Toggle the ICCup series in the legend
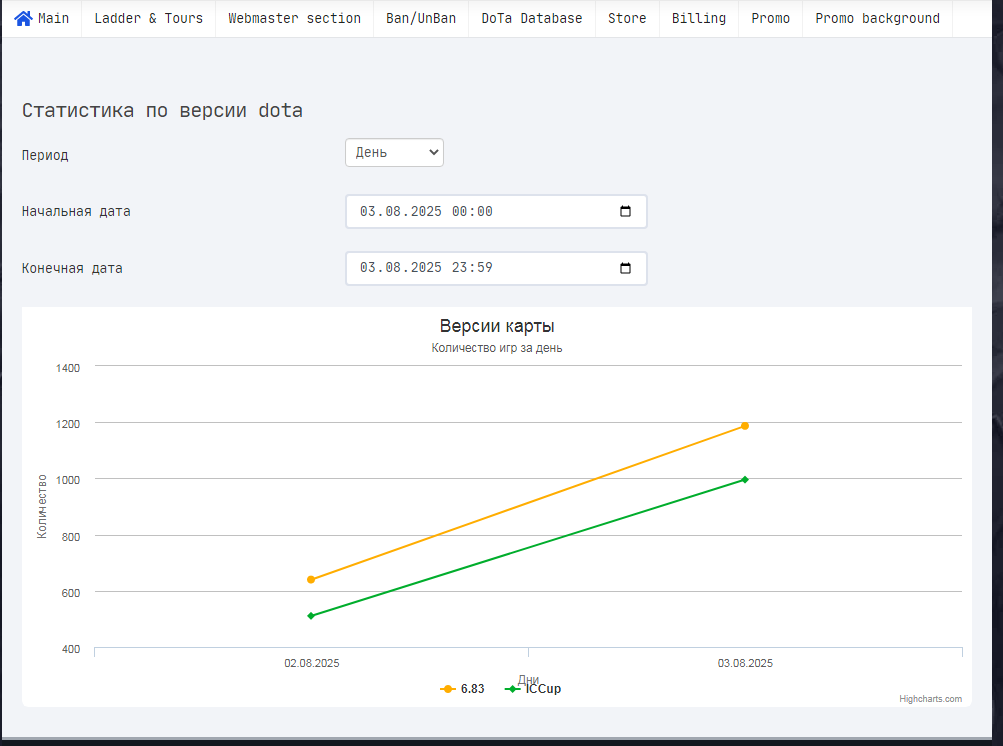The height and width of the screenshot is (746, 1003). pos(533,689)
